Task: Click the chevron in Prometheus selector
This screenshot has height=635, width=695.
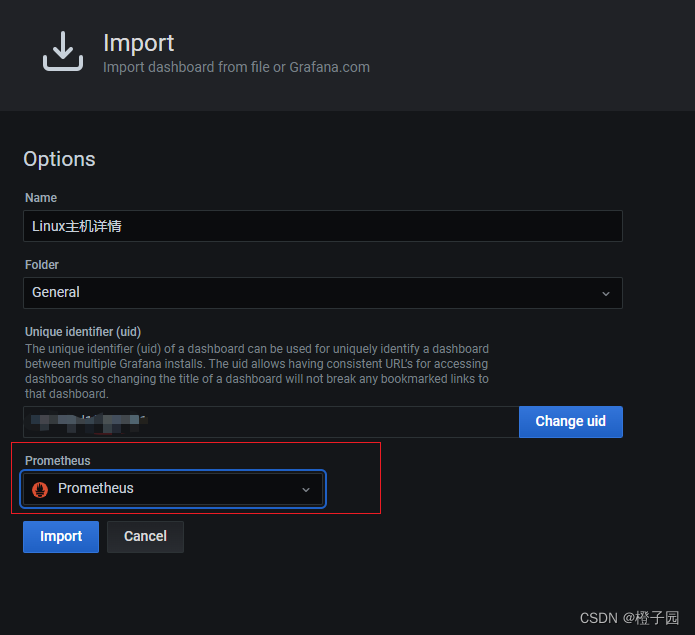Action: click(x=305, y=490)
